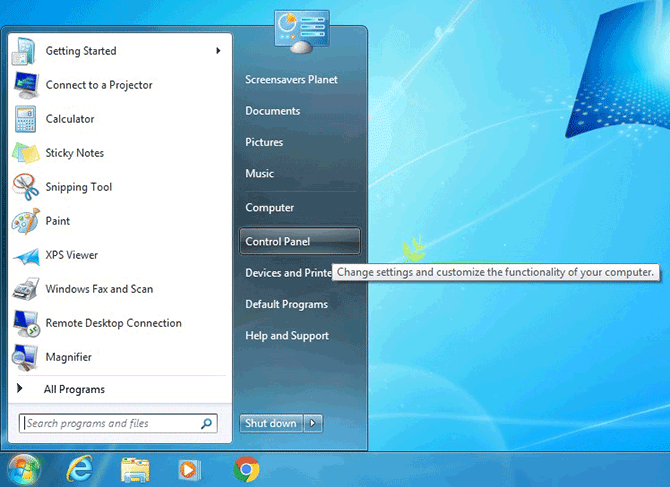Click the Snipping Tool text label

coord(79,187)
